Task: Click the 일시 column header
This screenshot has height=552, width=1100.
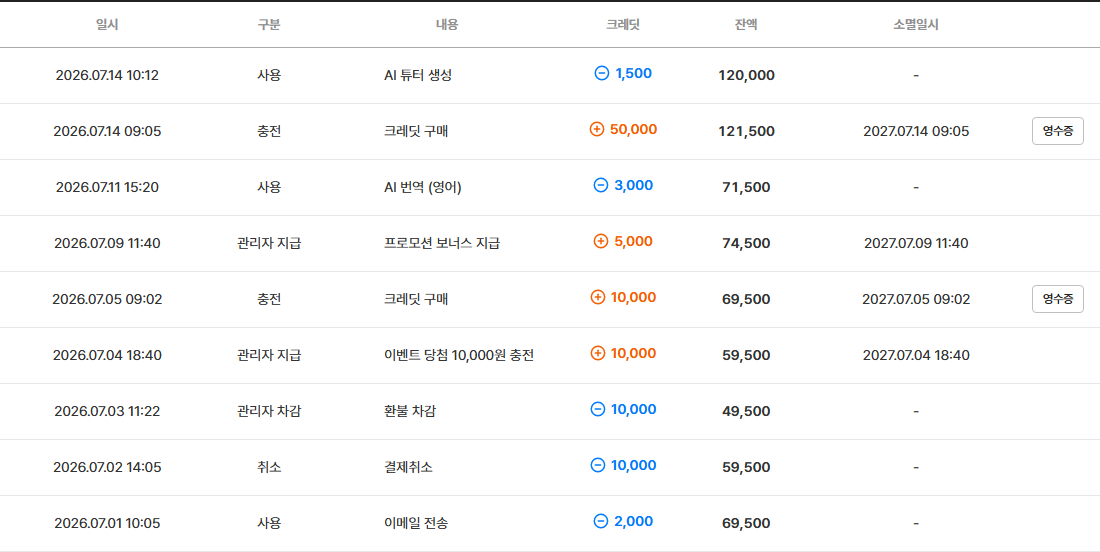Action: pos(107,25)
